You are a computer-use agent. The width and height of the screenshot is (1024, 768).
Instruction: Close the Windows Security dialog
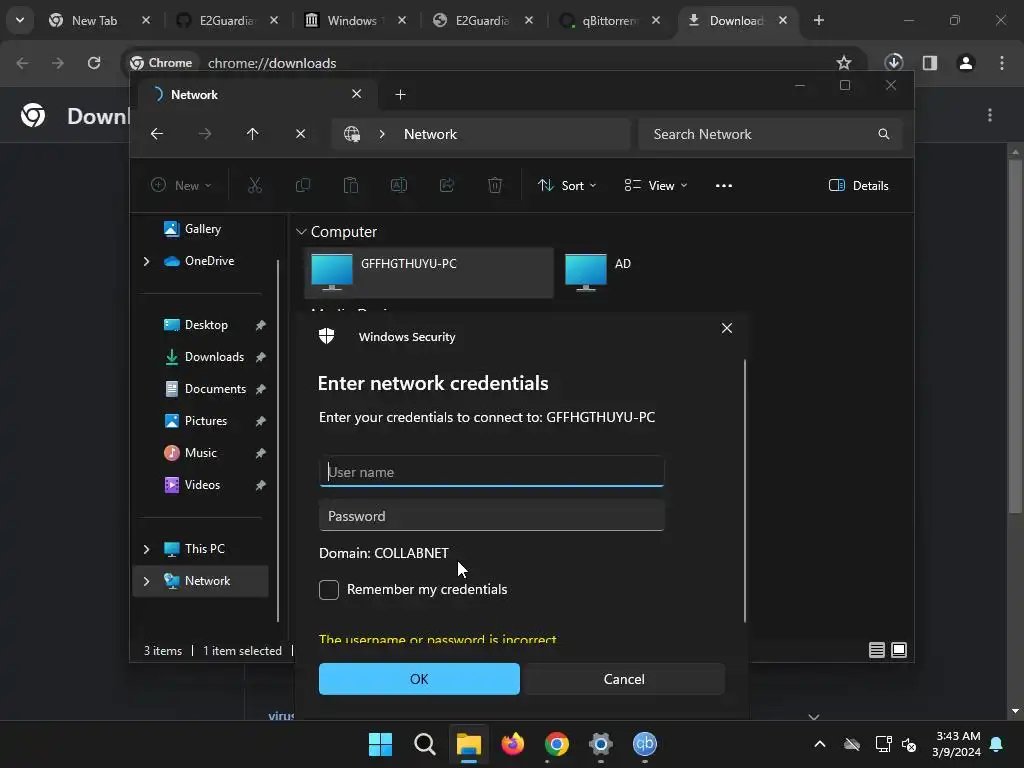point(726,328)
